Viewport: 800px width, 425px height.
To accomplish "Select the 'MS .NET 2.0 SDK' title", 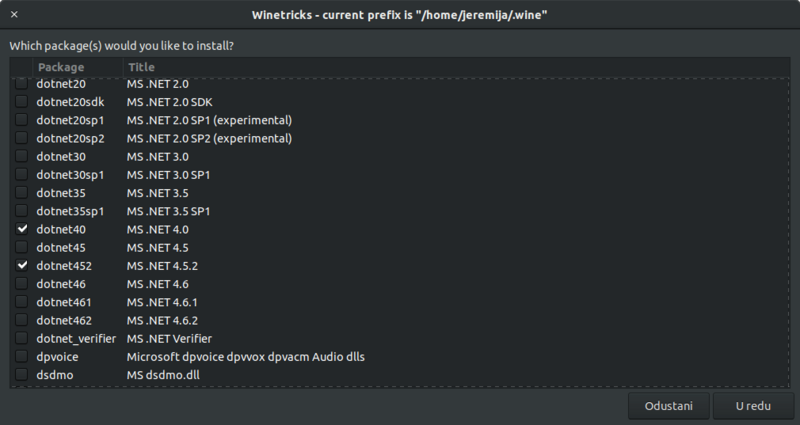I will (169, 102).
